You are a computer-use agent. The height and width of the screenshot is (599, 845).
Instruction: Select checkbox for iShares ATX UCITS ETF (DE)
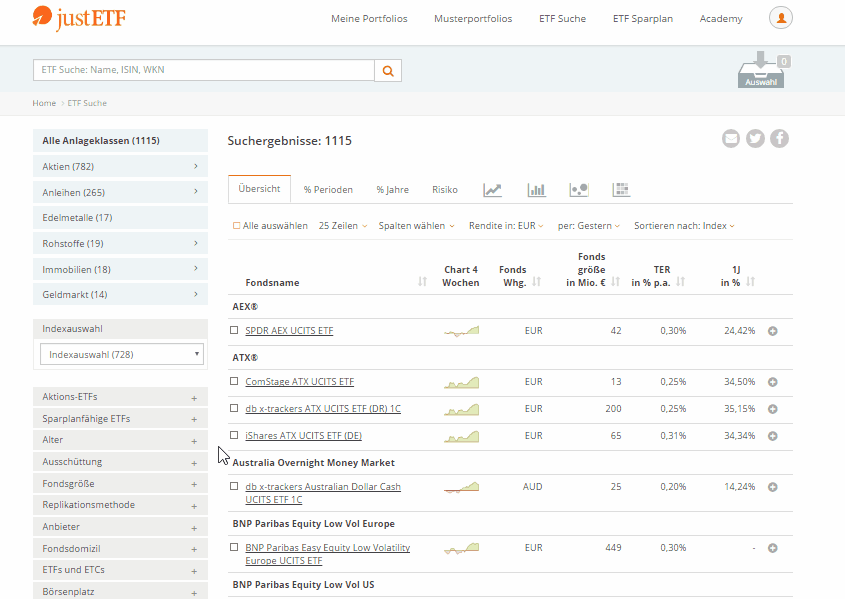(234, 435)
